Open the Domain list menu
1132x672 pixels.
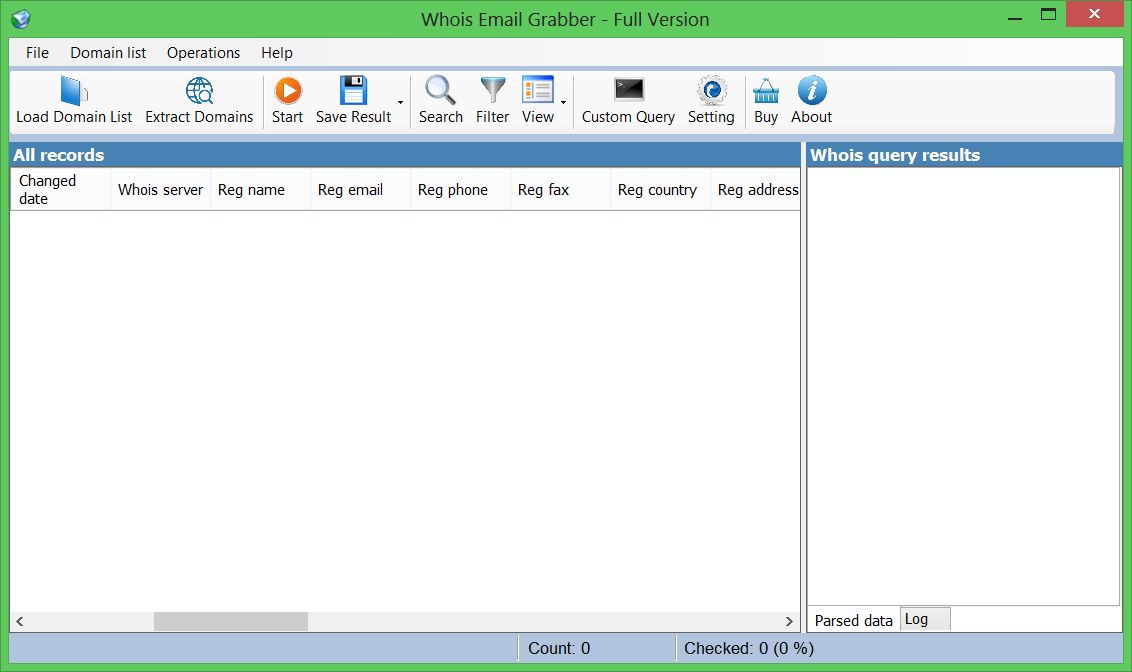[x=108, y=53]
